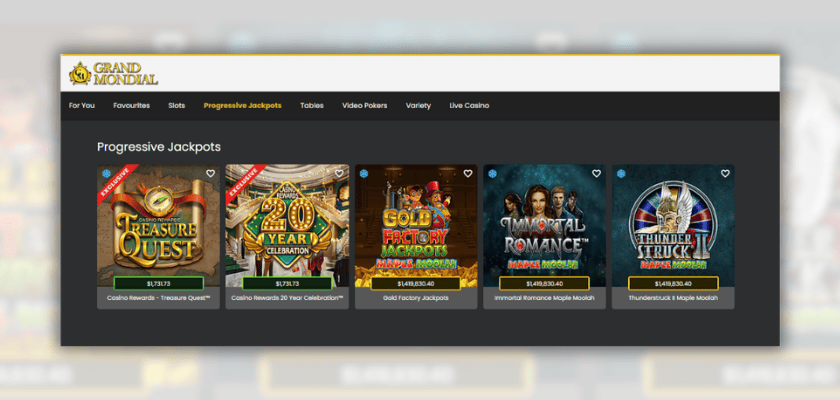Open the Slots tab
The image size is (840, 400).
pyautogui.click(x=177, y=105)
